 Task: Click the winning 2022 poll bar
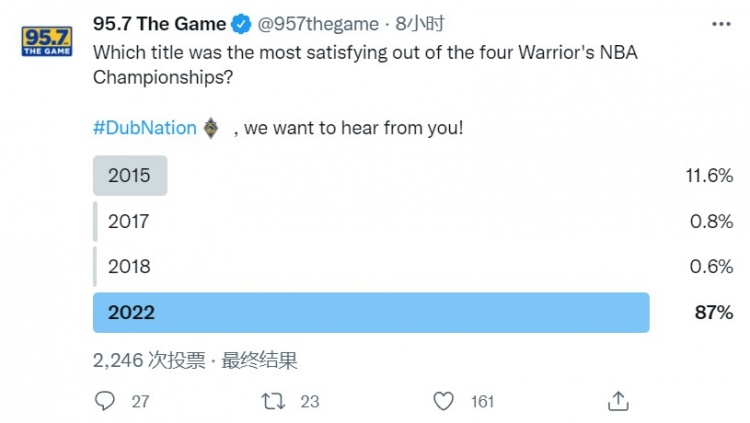[x=370, y=312]
